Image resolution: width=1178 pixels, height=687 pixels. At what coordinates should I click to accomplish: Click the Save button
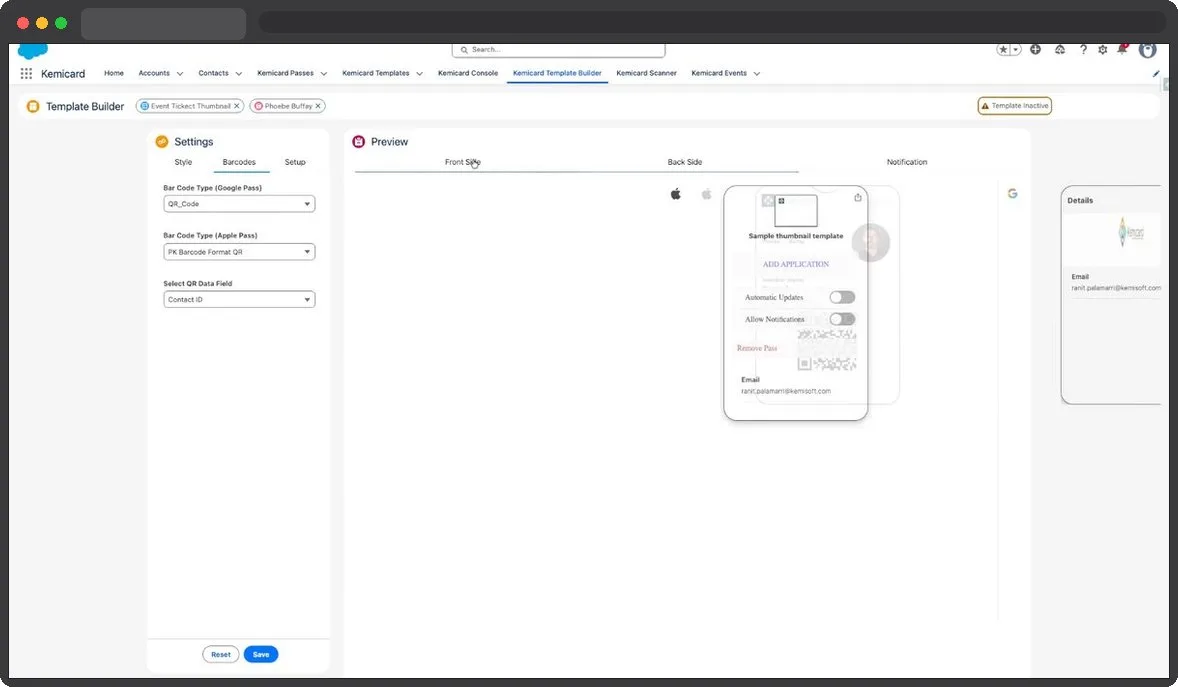pyautogui.click(x=261, y=655)
